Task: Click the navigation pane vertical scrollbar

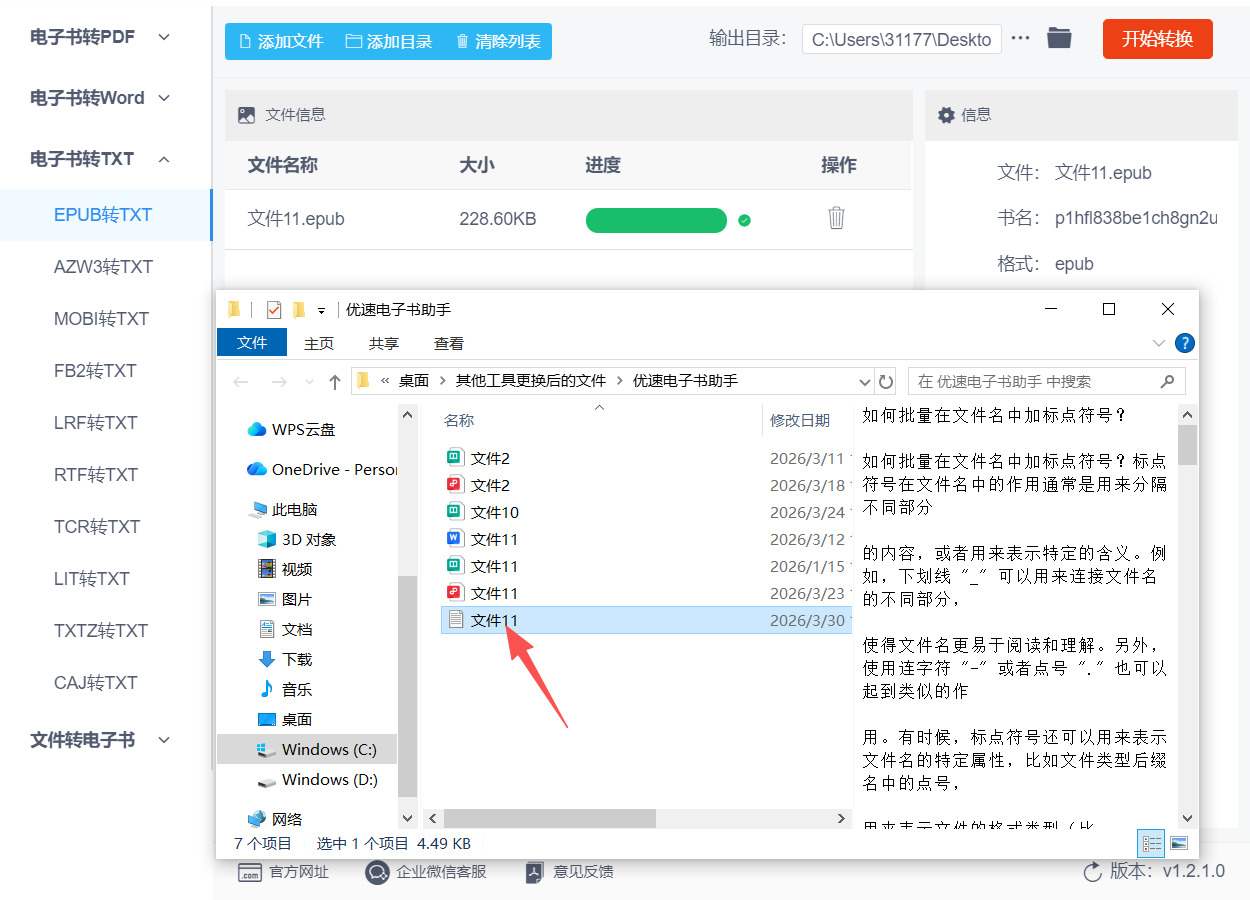Action: (407, 686)
